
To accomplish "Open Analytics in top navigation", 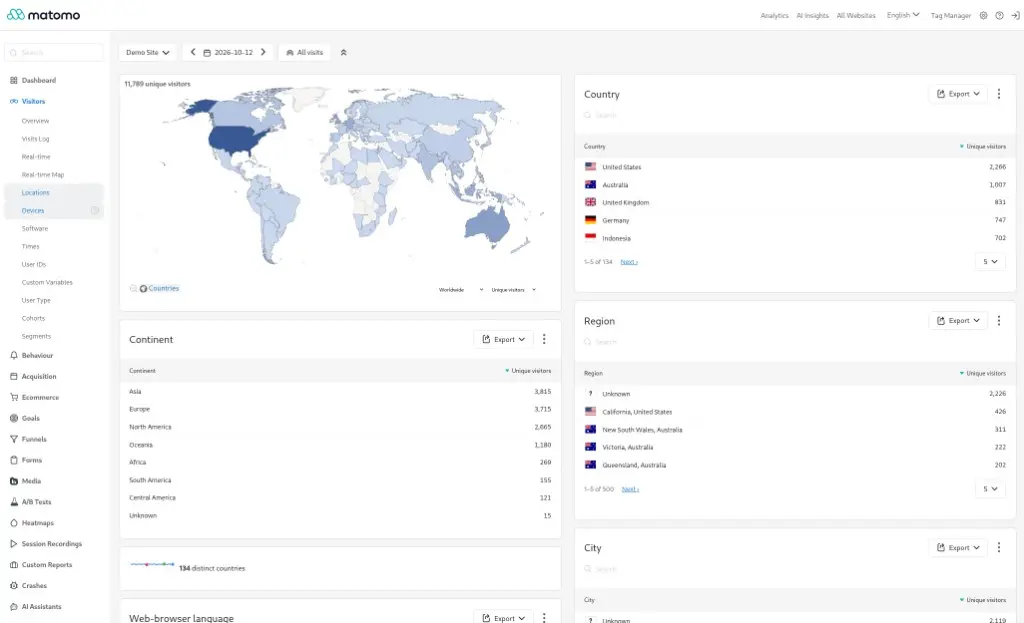I will (774, 15).
